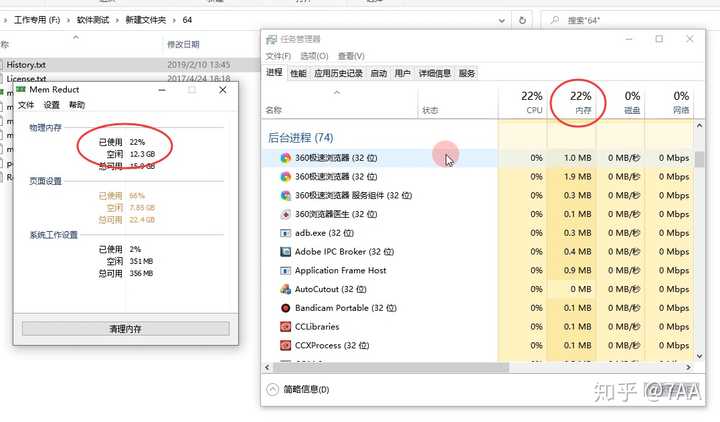The image size is (720, 422).
Task: Click the Task Manager title bar icon
Action: pyautogui.click(x=272, y=39)
